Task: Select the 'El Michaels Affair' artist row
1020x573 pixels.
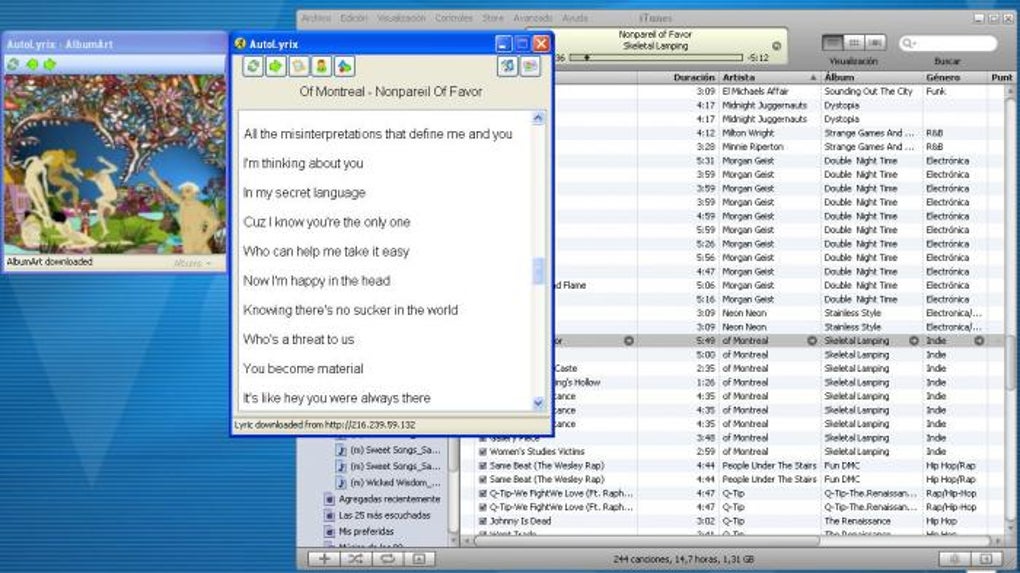Action: click(755, 92)
